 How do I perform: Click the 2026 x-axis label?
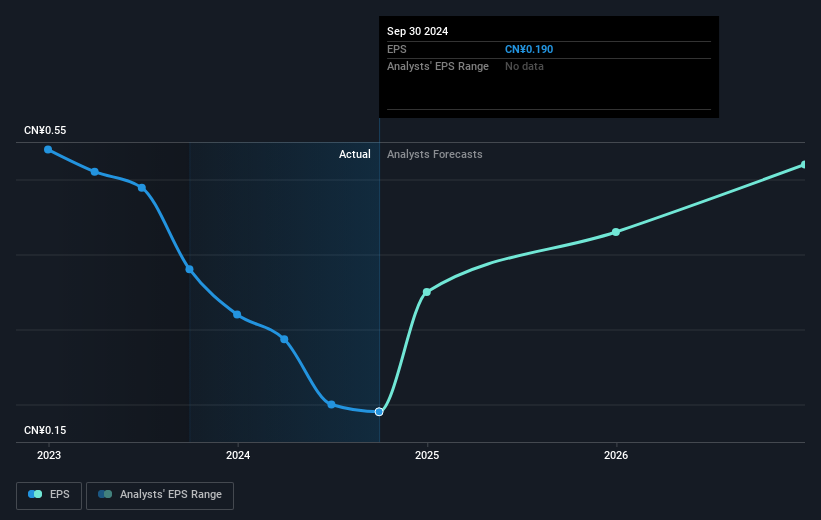click(x=616, y=456)
